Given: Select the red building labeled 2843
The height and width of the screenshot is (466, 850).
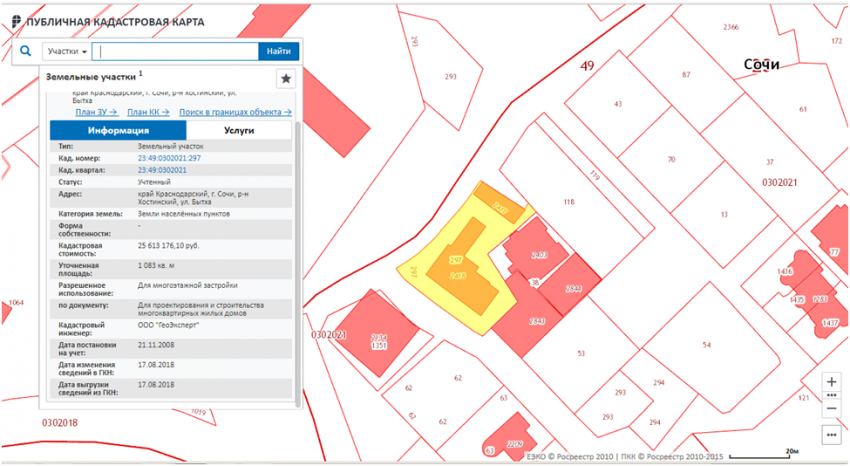Looking at the screenshot, I should [x=537, y=322].
